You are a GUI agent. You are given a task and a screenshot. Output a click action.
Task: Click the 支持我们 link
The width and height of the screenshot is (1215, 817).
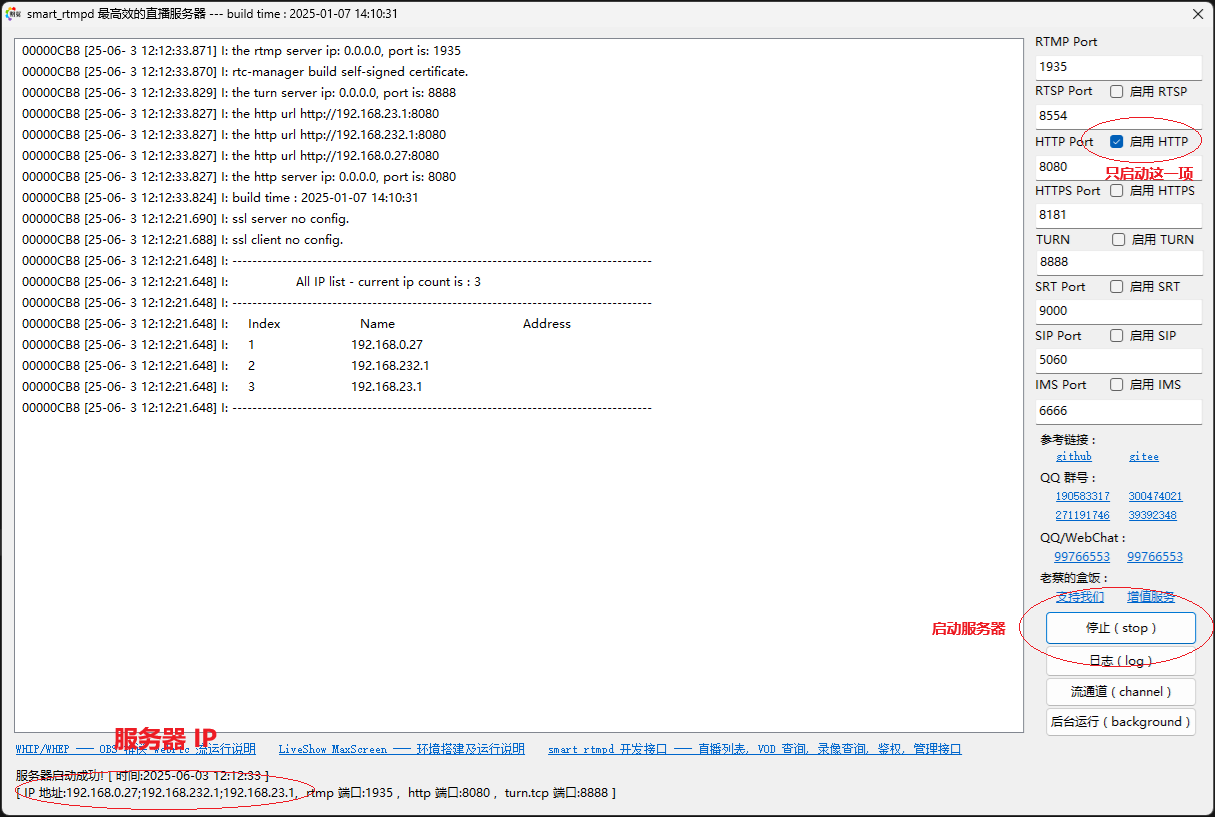(1080, 597)
